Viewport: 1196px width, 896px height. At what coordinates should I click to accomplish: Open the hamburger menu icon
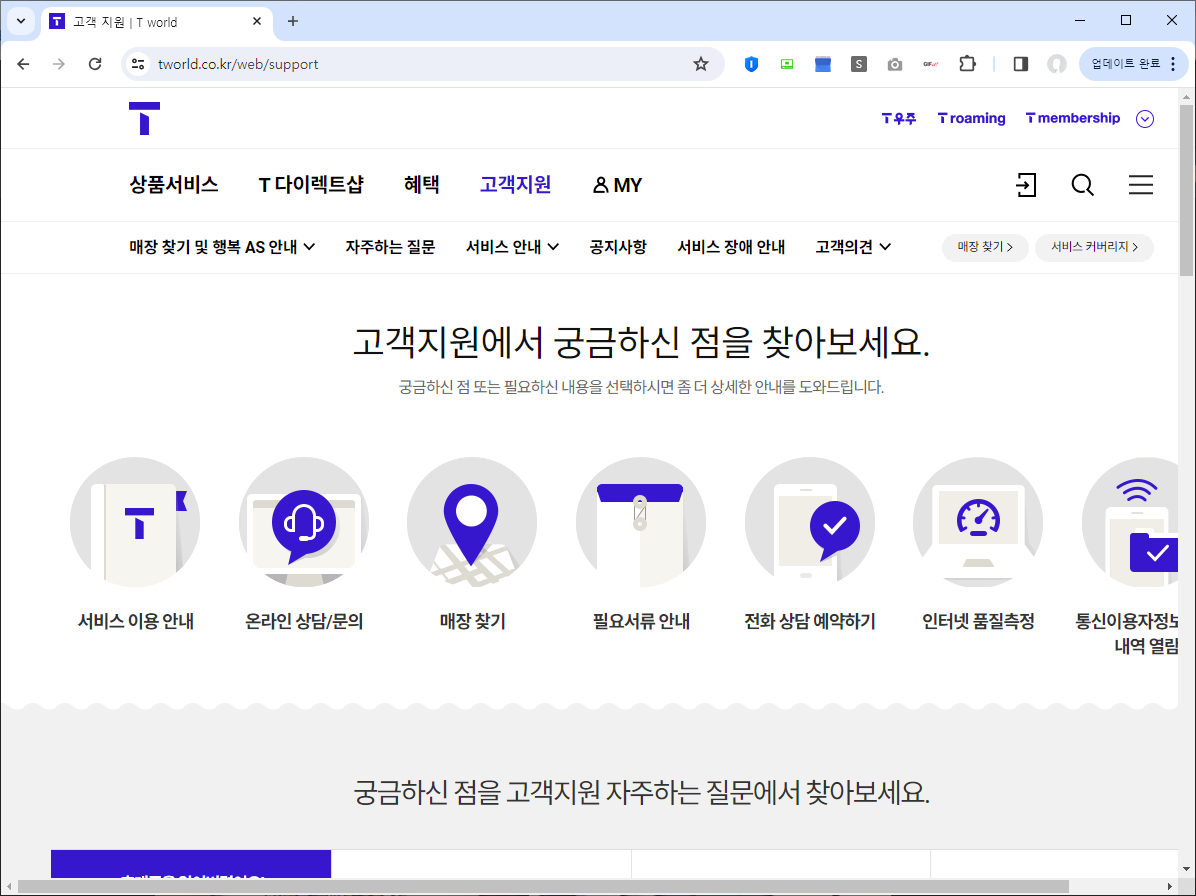[x=1140, y=185]
